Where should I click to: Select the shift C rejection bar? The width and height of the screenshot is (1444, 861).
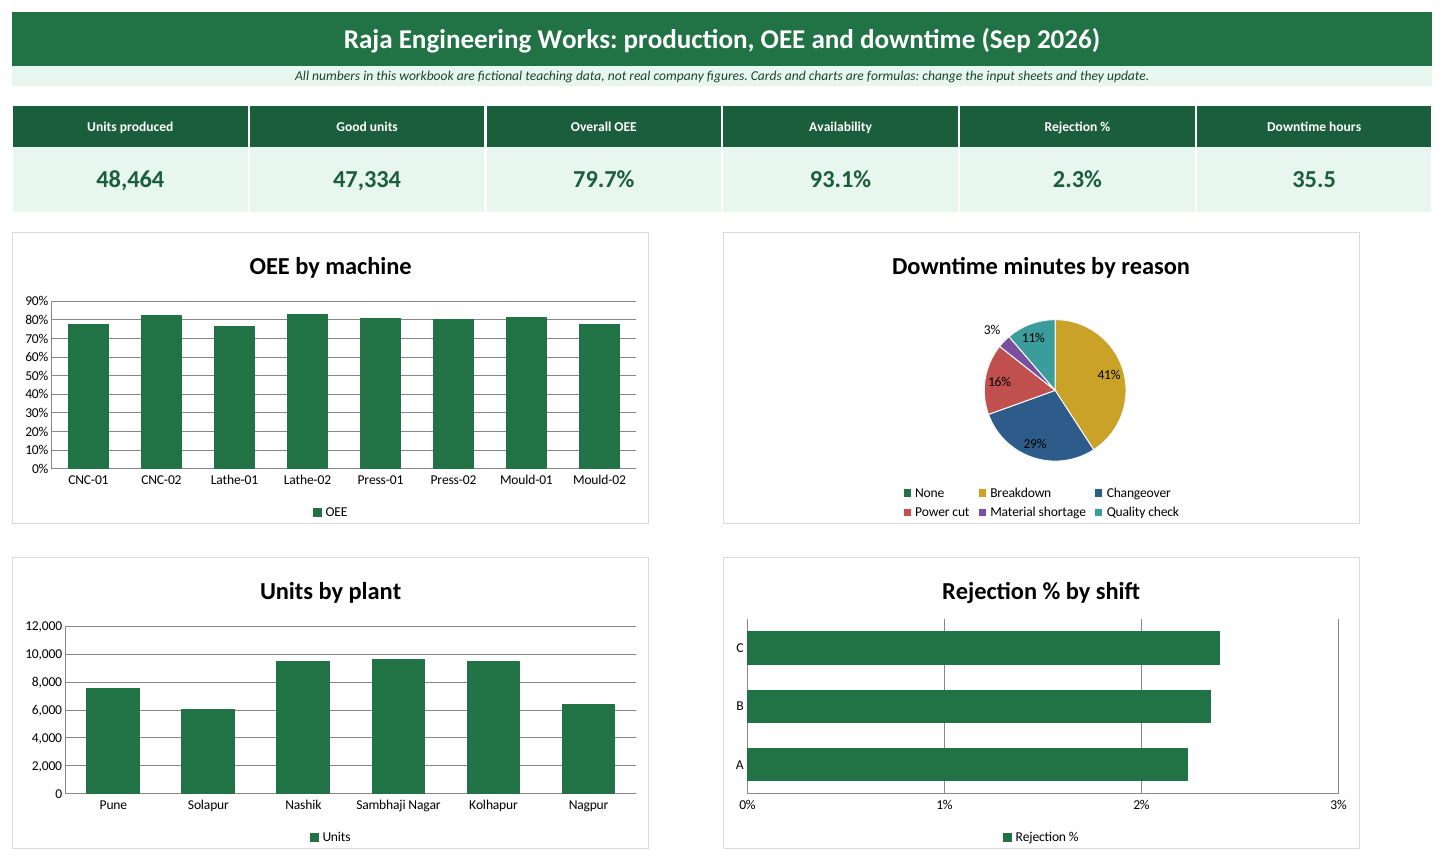pos(983,648)
